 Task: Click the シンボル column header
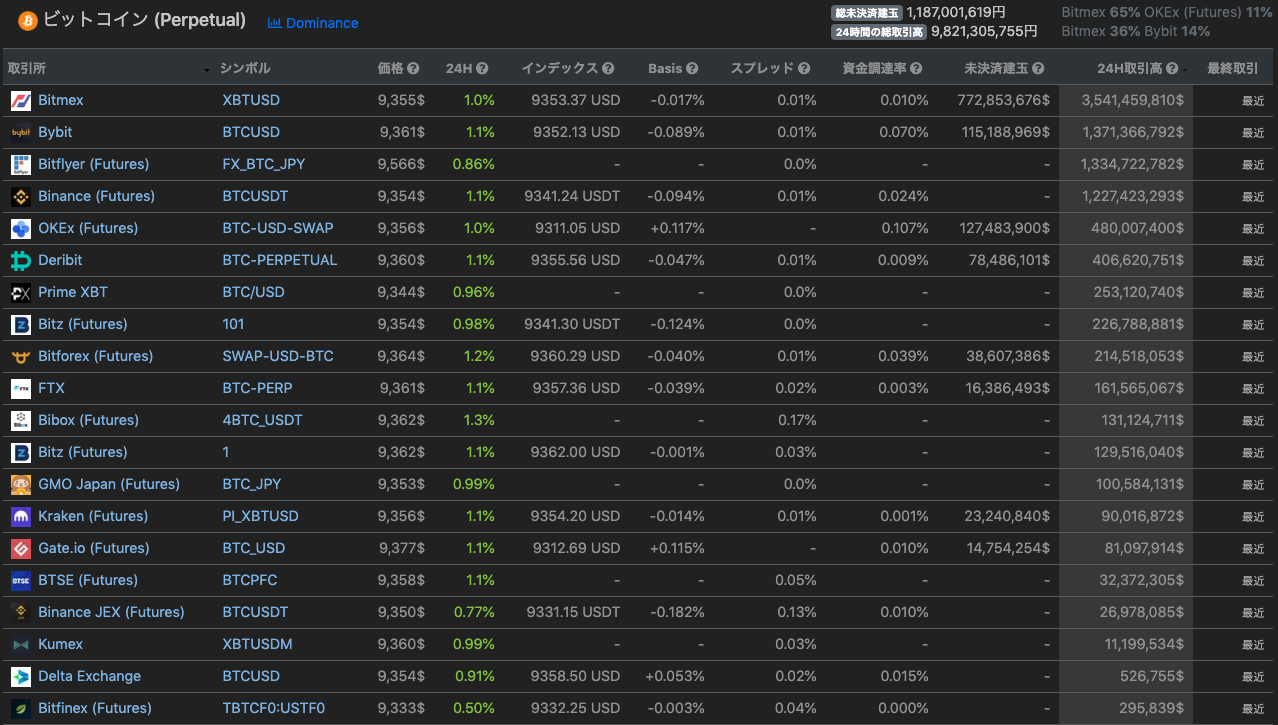(x=245, y=69)
